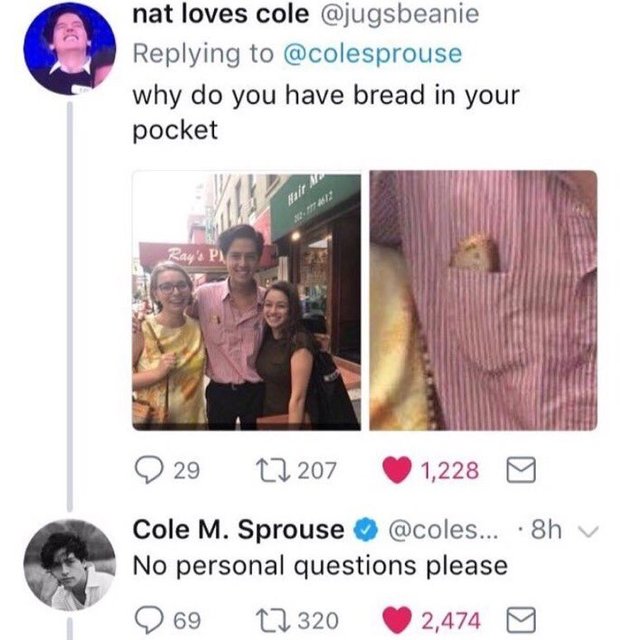Retweet the bread in pocket tweet
The height and width of the screenshot is (640, 620).
pyautogui.click(x=271, y=469)
